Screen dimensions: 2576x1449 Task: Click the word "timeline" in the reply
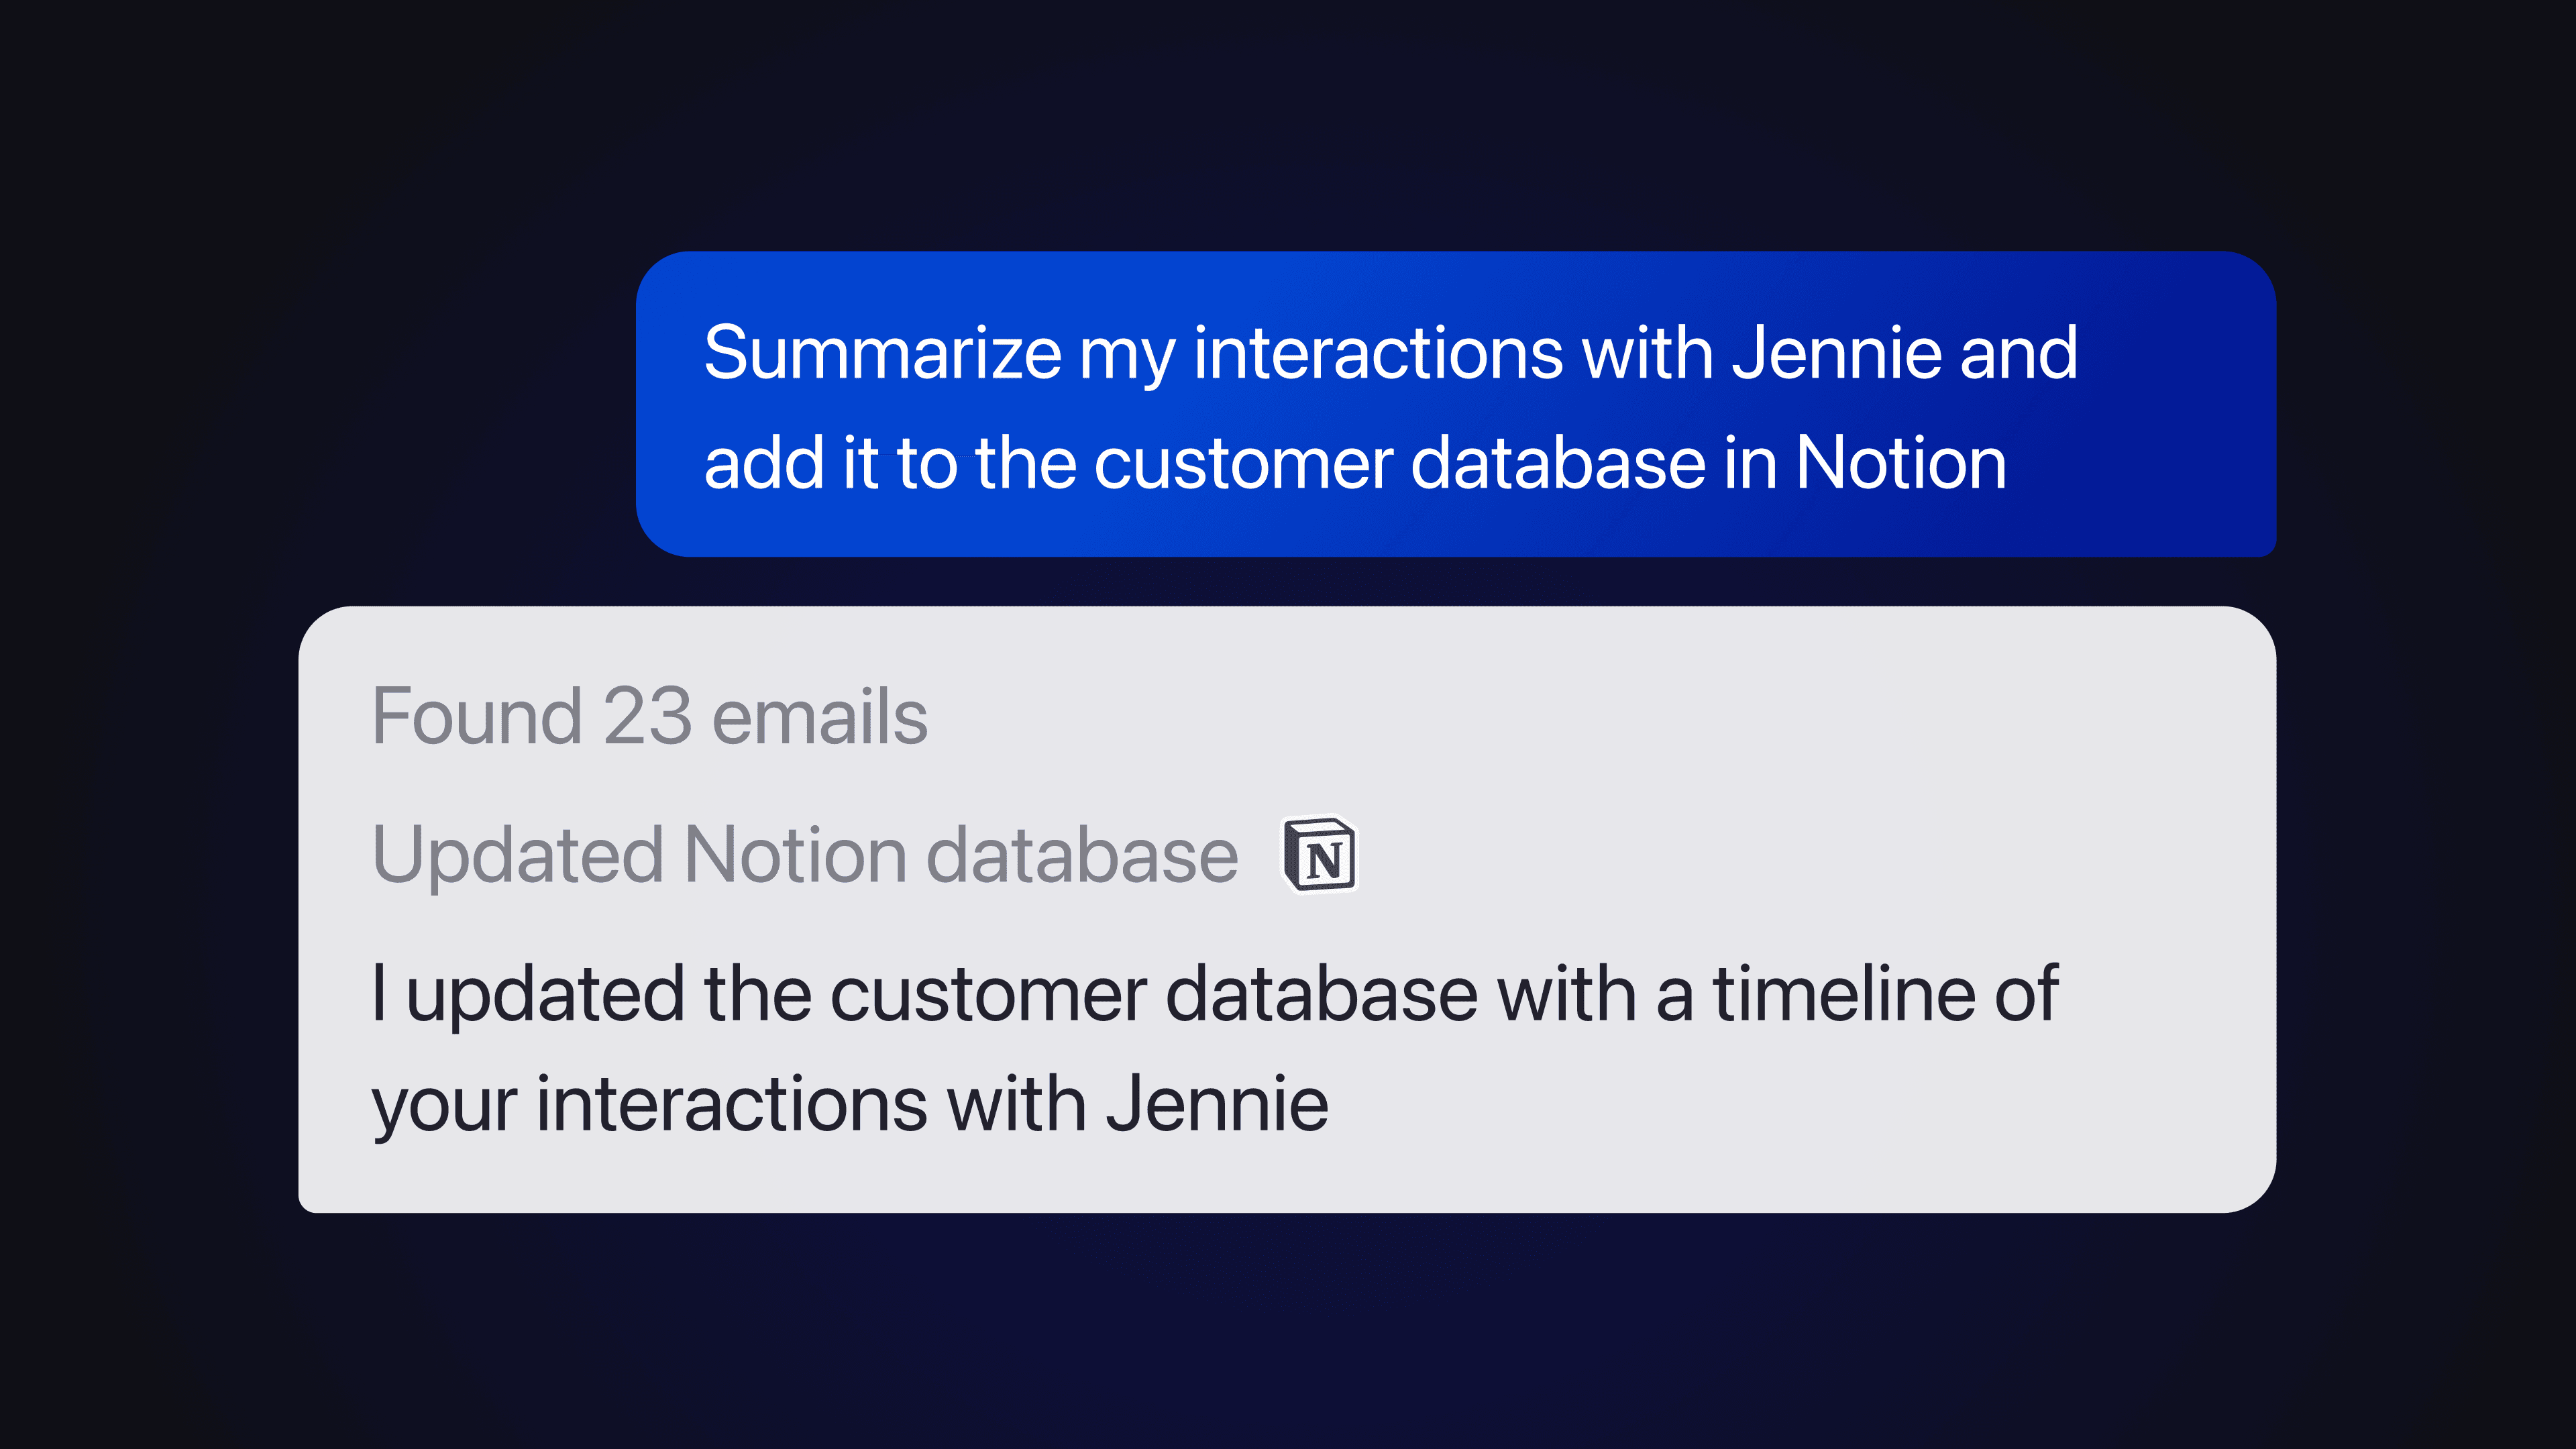click(x=1843, y=995)
